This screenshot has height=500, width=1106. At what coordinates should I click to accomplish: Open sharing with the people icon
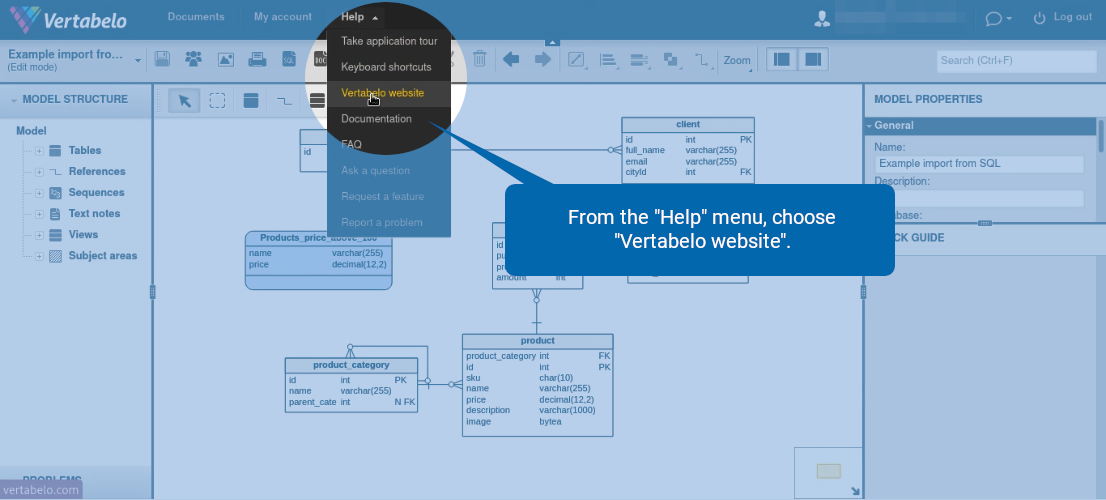pos(193,60)
